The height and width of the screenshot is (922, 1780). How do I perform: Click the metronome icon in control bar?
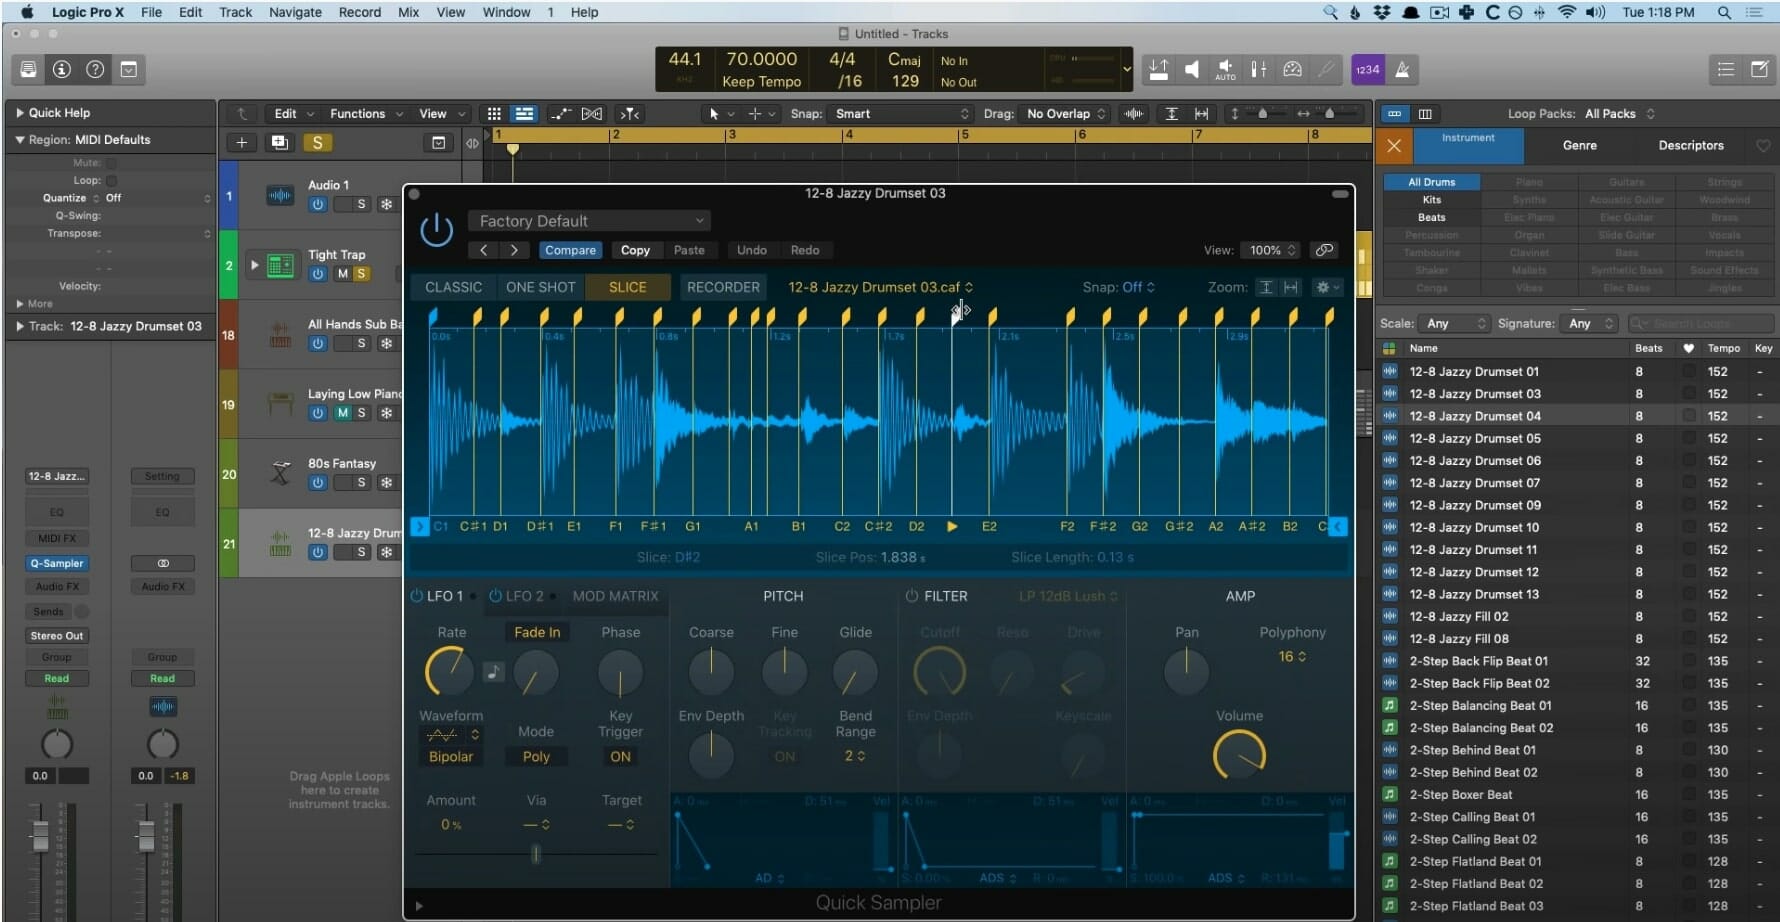pyautogui.click(x=1402, y=70)
